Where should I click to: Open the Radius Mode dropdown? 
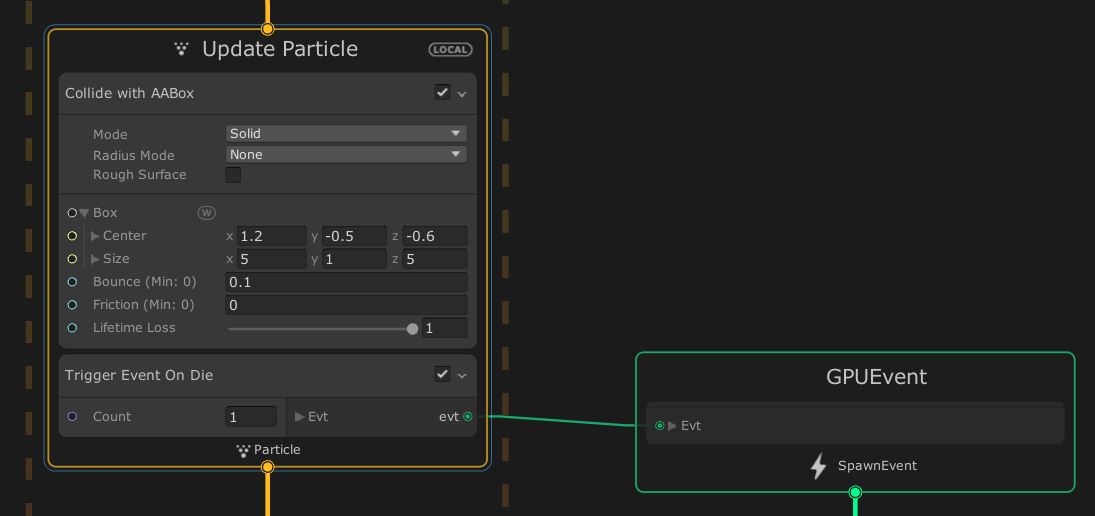346,155
